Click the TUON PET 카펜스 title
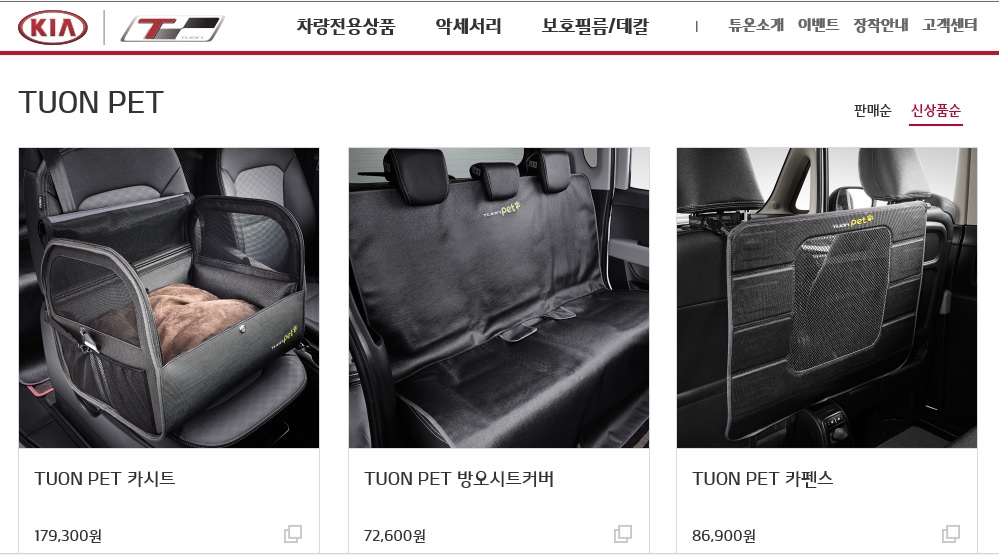 (763, 479)
